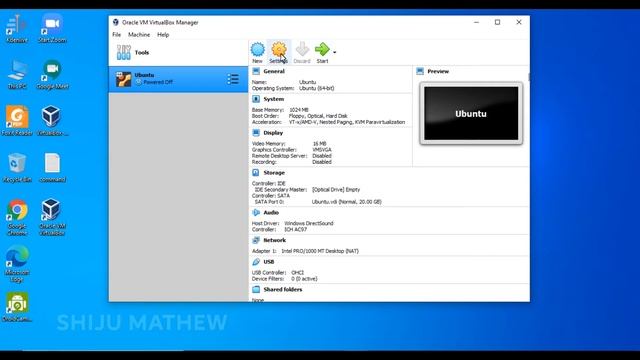Click the Ubuntu.vdi disk entry text
Screen dimensions: 640x360
coord(347,202)
